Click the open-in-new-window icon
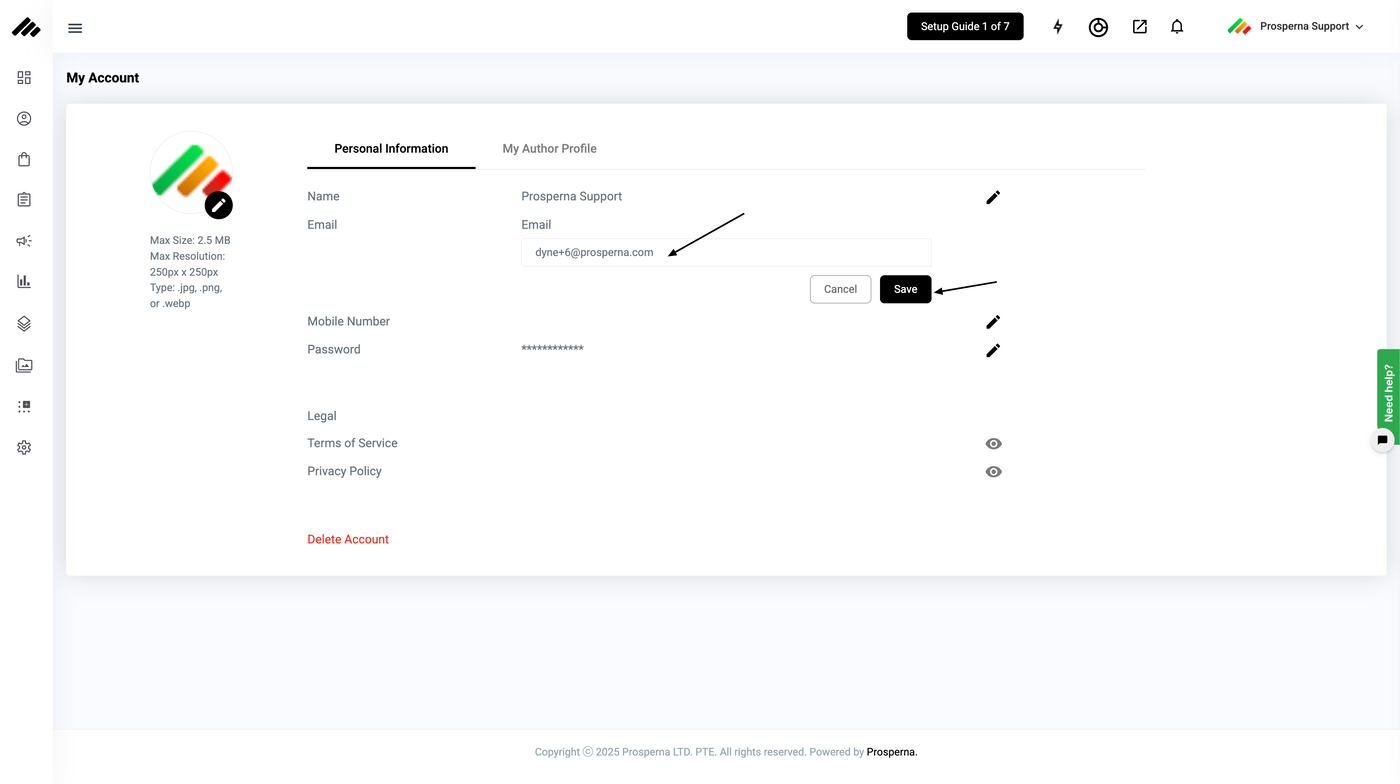 tap(1139, 27)
